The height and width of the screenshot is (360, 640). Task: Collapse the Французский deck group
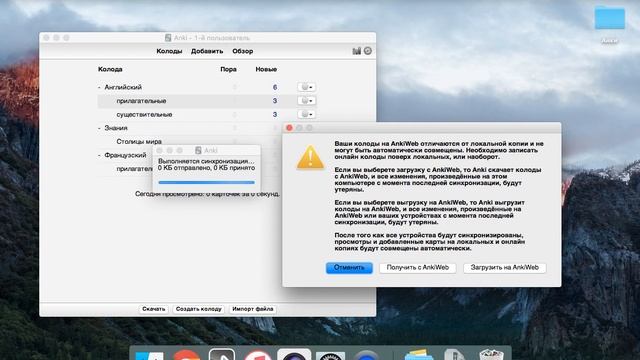click(x=99, y=156)
